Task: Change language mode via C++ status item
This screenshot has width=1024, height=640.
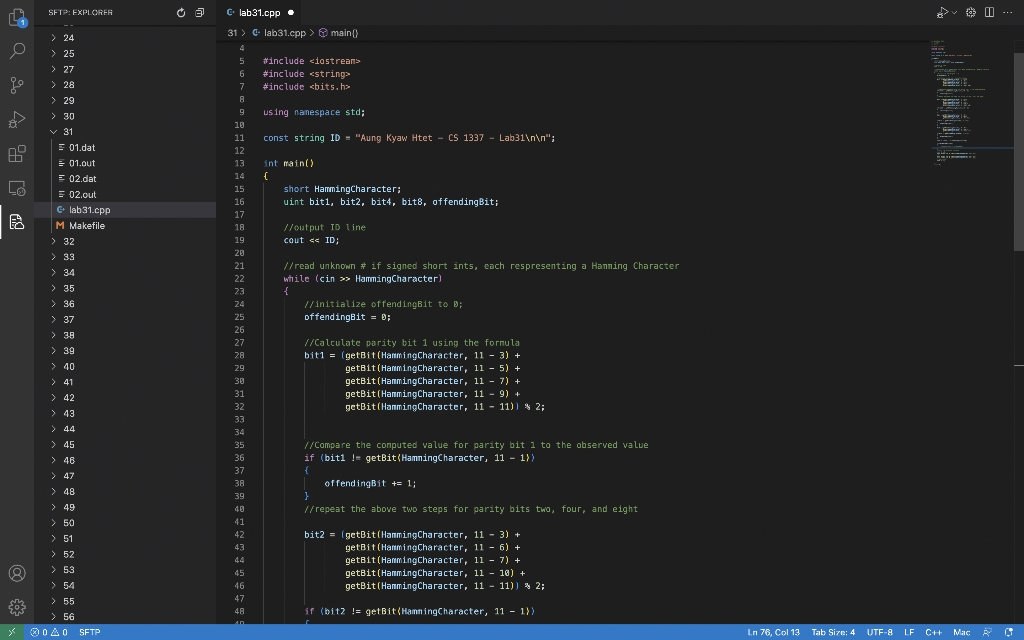Action: [933, 632]
